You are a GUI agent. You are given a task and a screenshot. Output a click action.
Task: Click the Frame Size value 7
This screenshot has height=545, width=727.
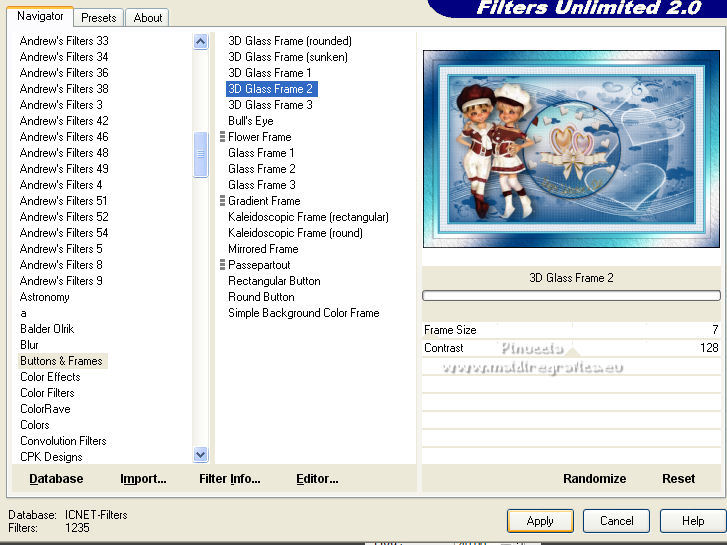click(715, 330)
